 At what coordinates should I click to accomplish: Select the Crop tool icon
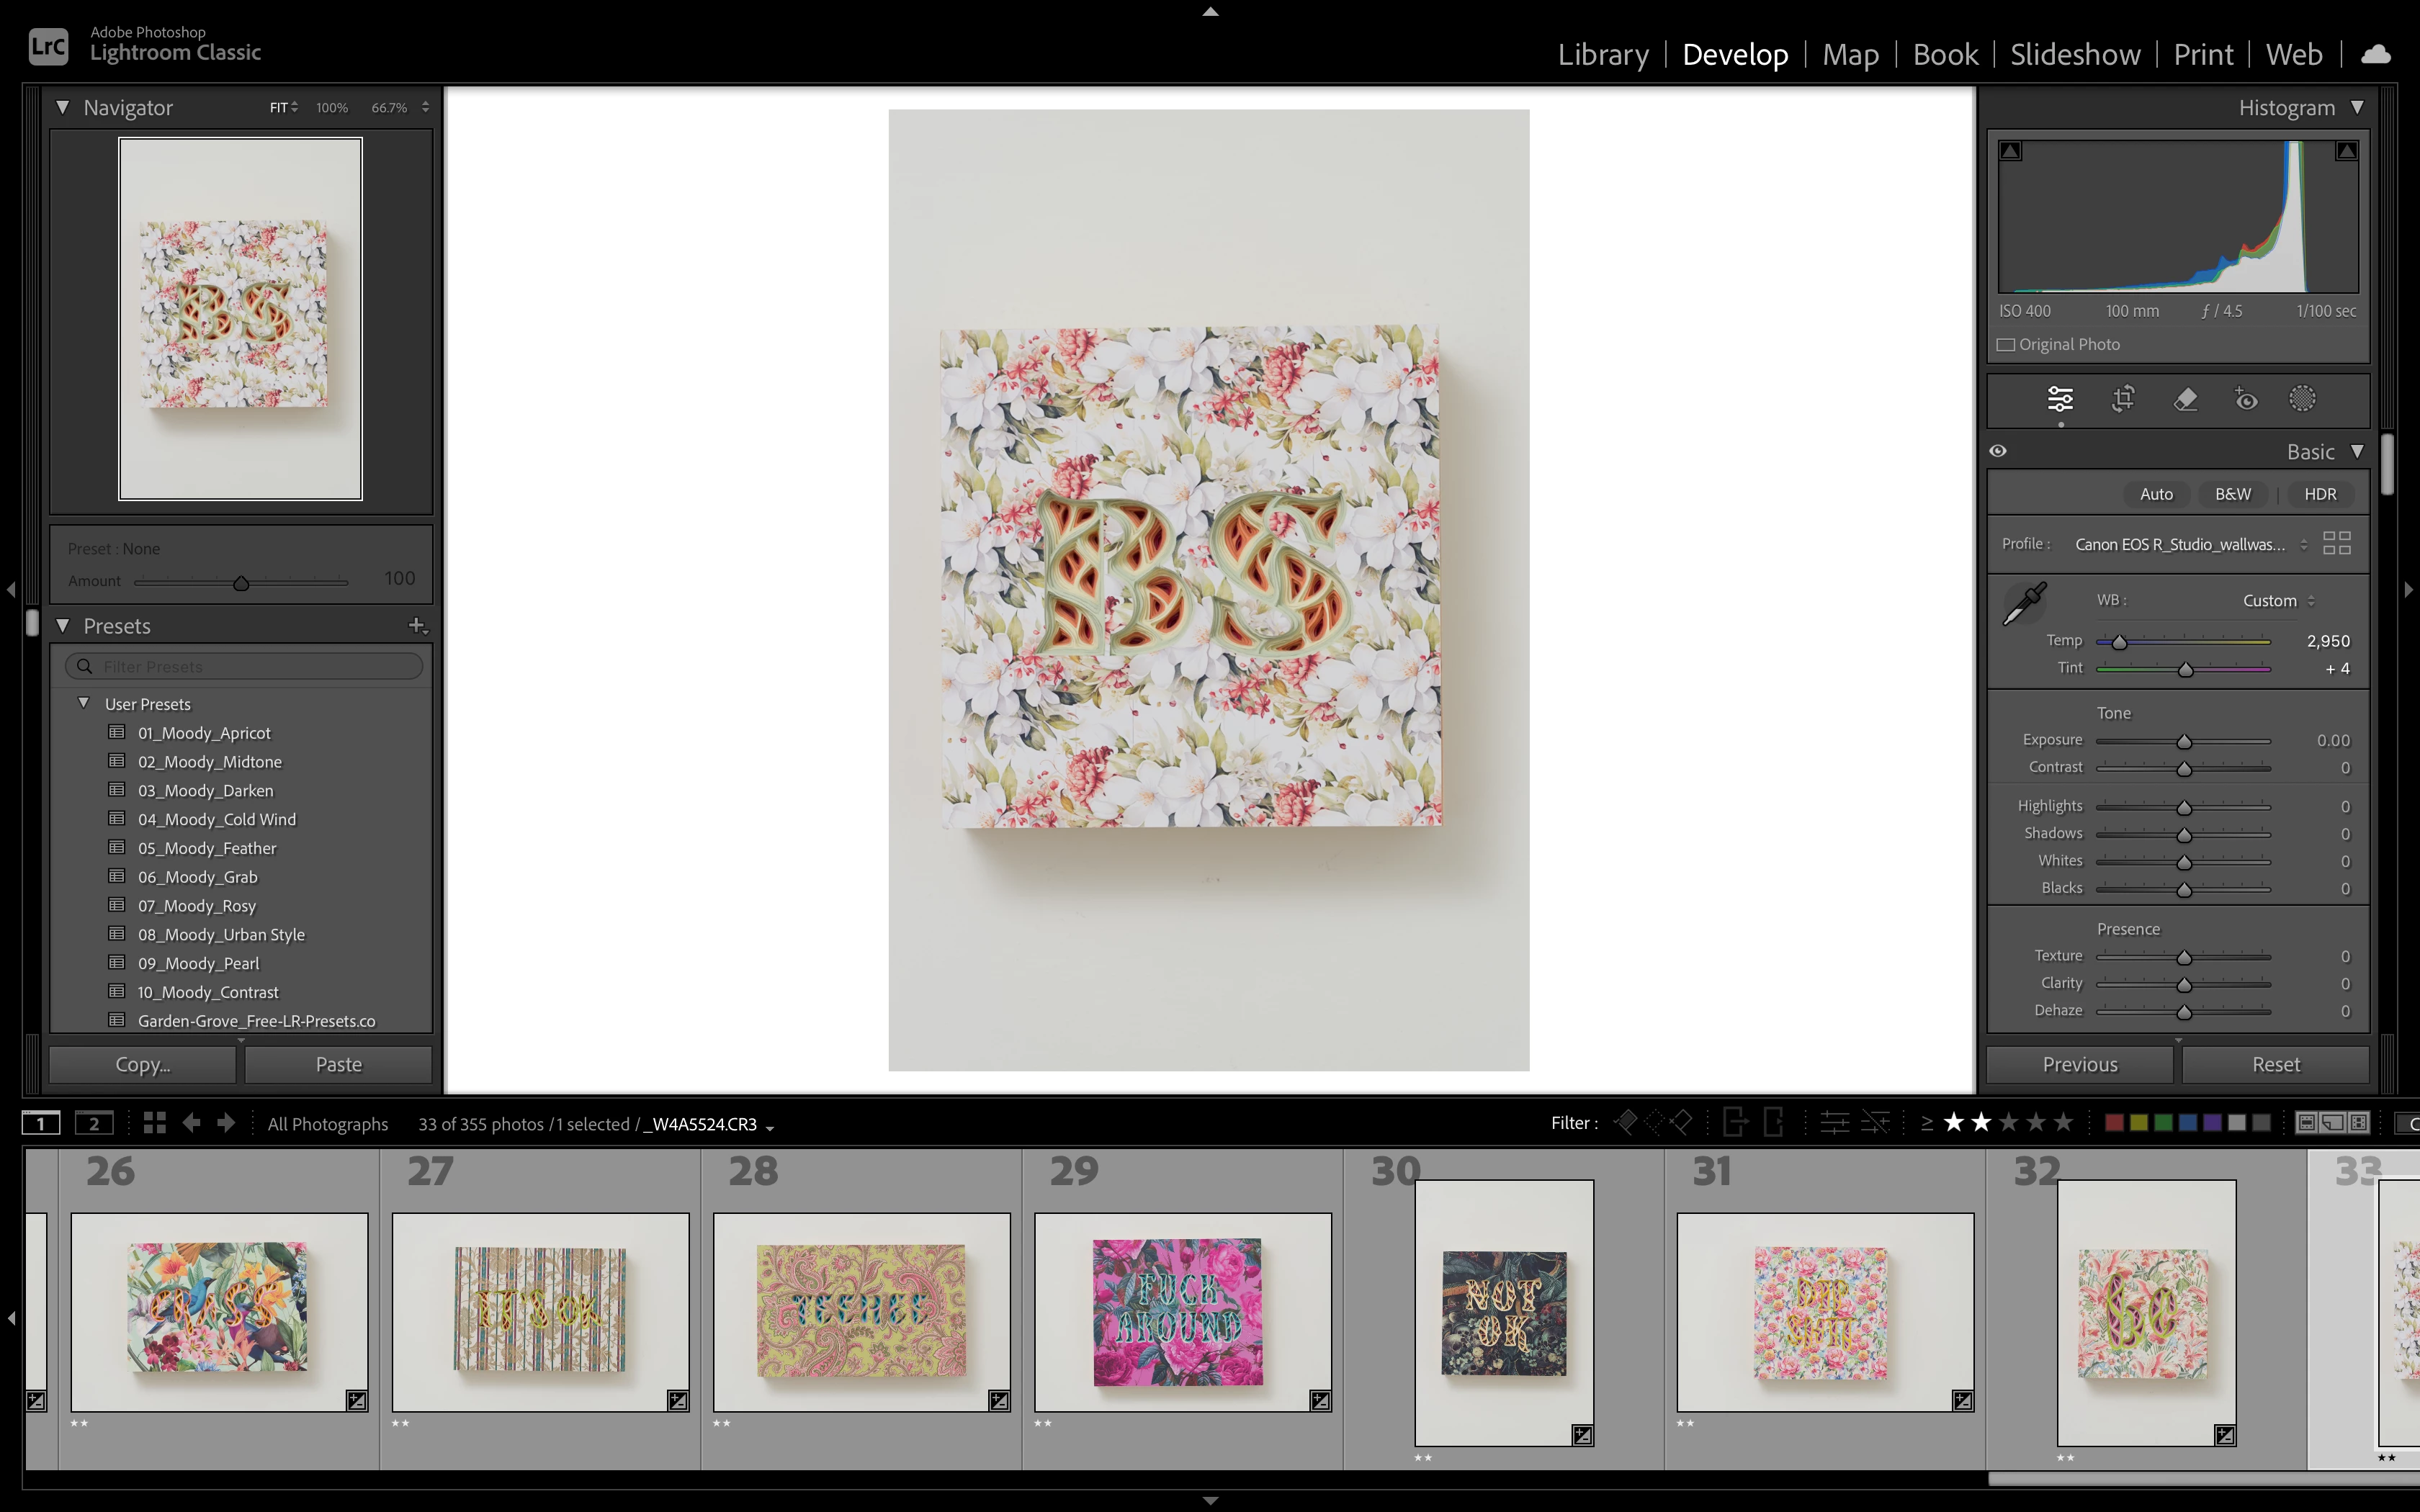[2123, 399]
